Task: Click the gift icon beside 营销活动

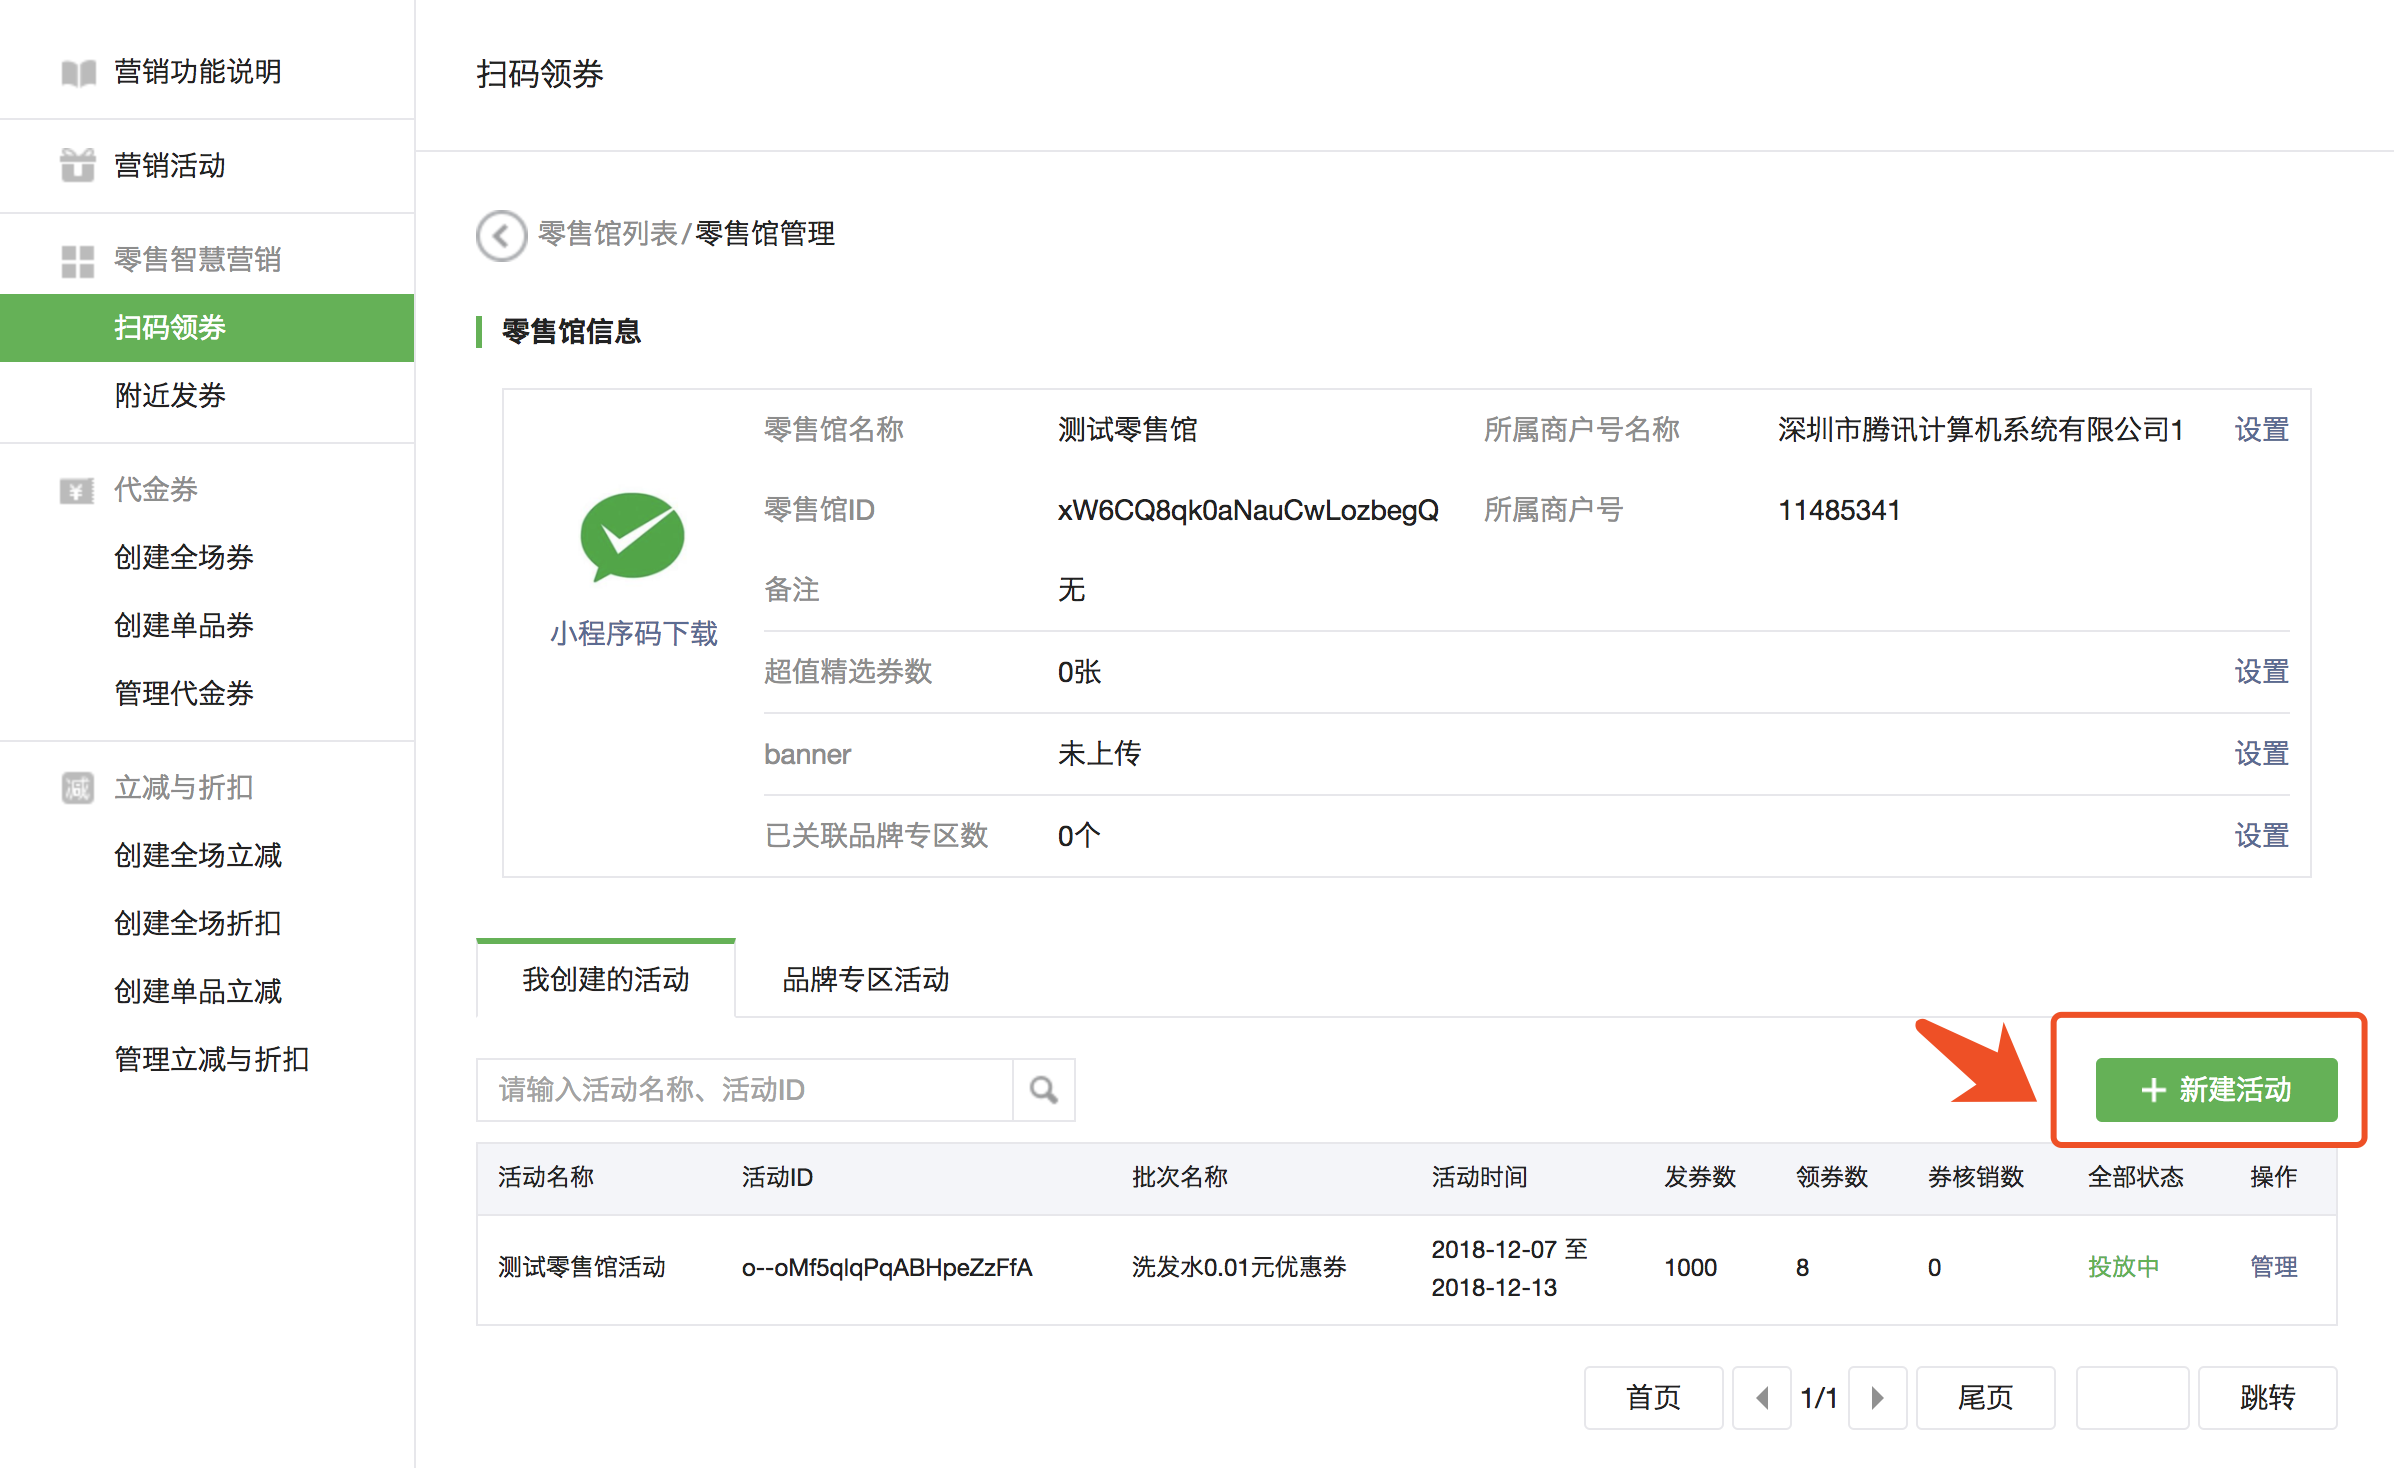Action: 78,166
